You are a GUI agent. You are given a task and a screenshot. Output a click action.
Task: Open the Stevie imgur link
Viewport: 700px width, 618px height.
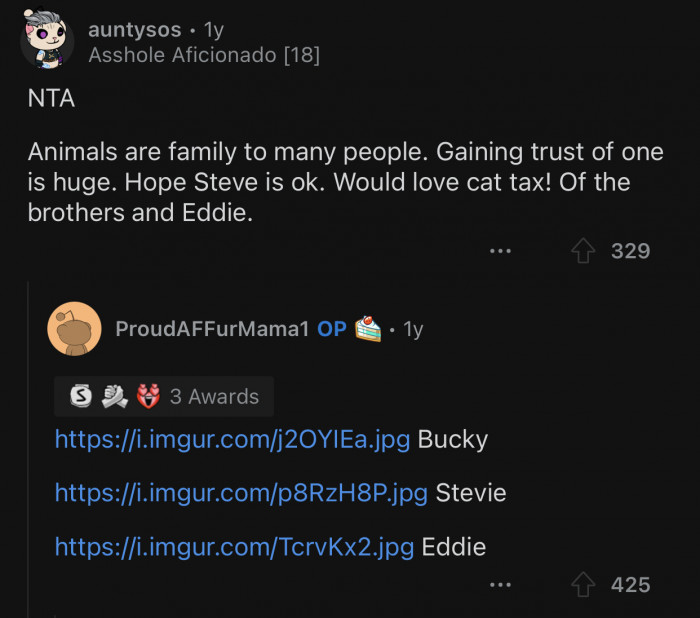tap(241, 493)
